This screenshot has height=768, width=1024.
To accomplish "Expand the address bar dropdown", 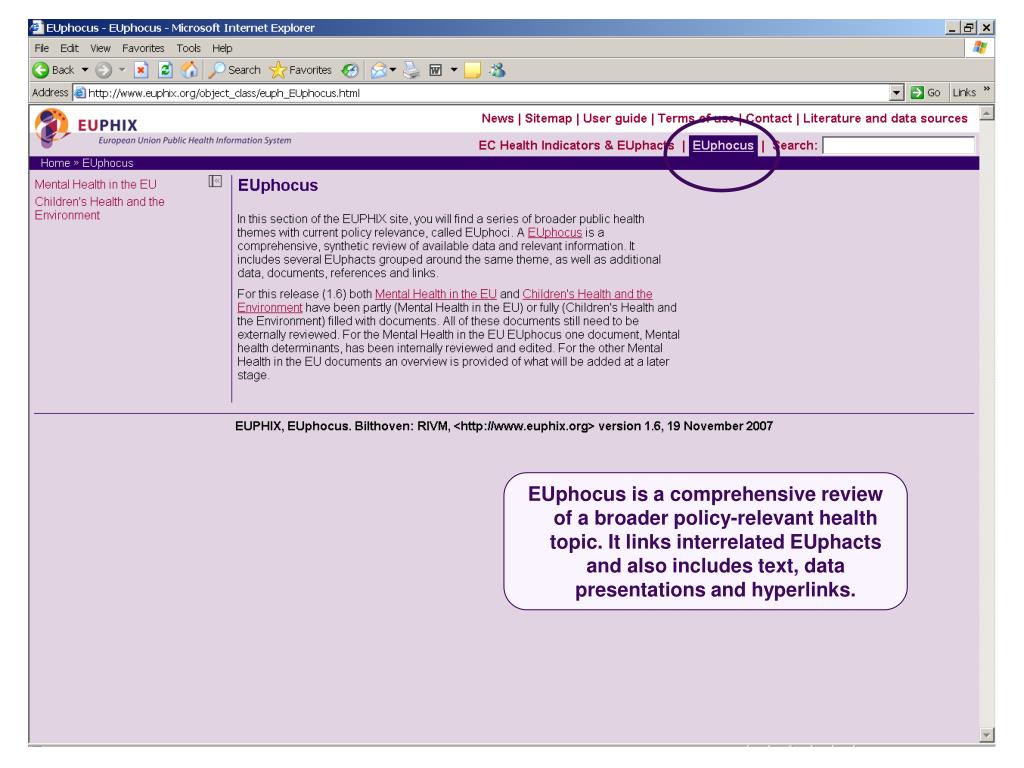I will click(x=897, y=93).
